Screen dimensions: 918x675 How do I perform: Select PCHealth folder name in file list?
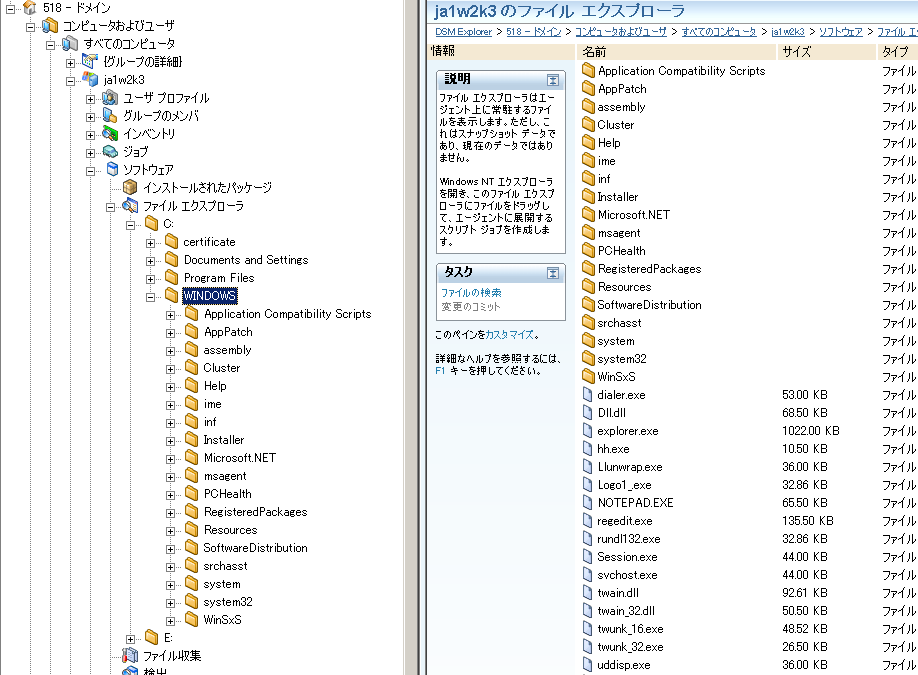pos(621,251)
